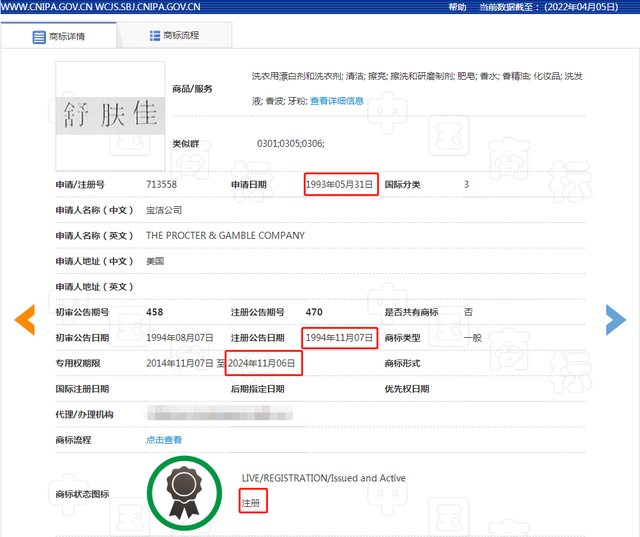
Task: Click the 是否共有商标 label
Action: (411, 312)
